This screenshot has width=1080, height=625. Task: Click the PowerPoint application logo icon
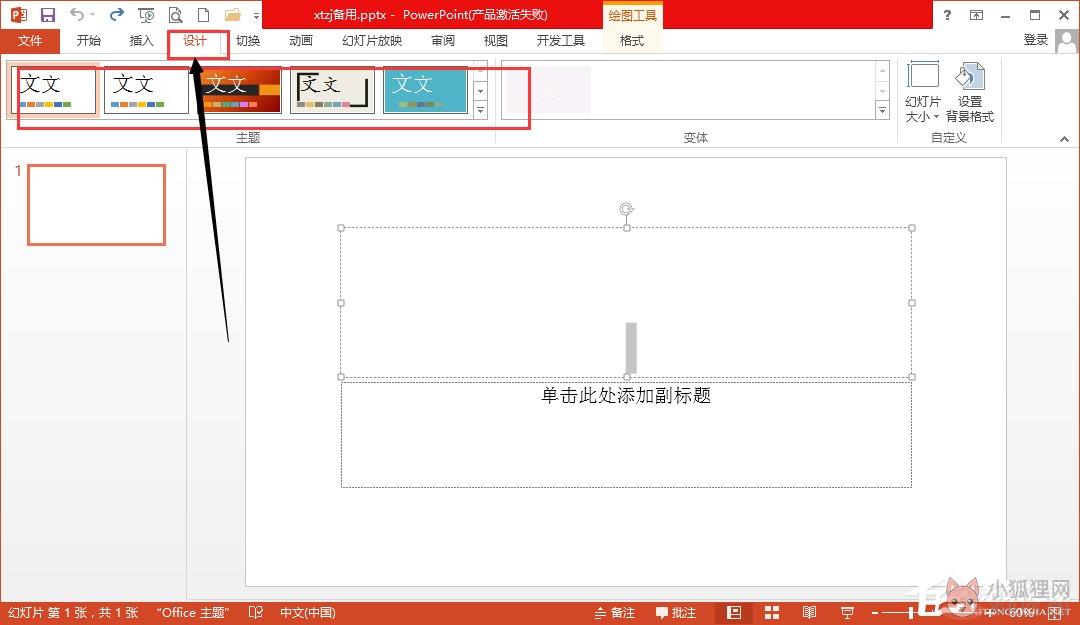[18, 14]
